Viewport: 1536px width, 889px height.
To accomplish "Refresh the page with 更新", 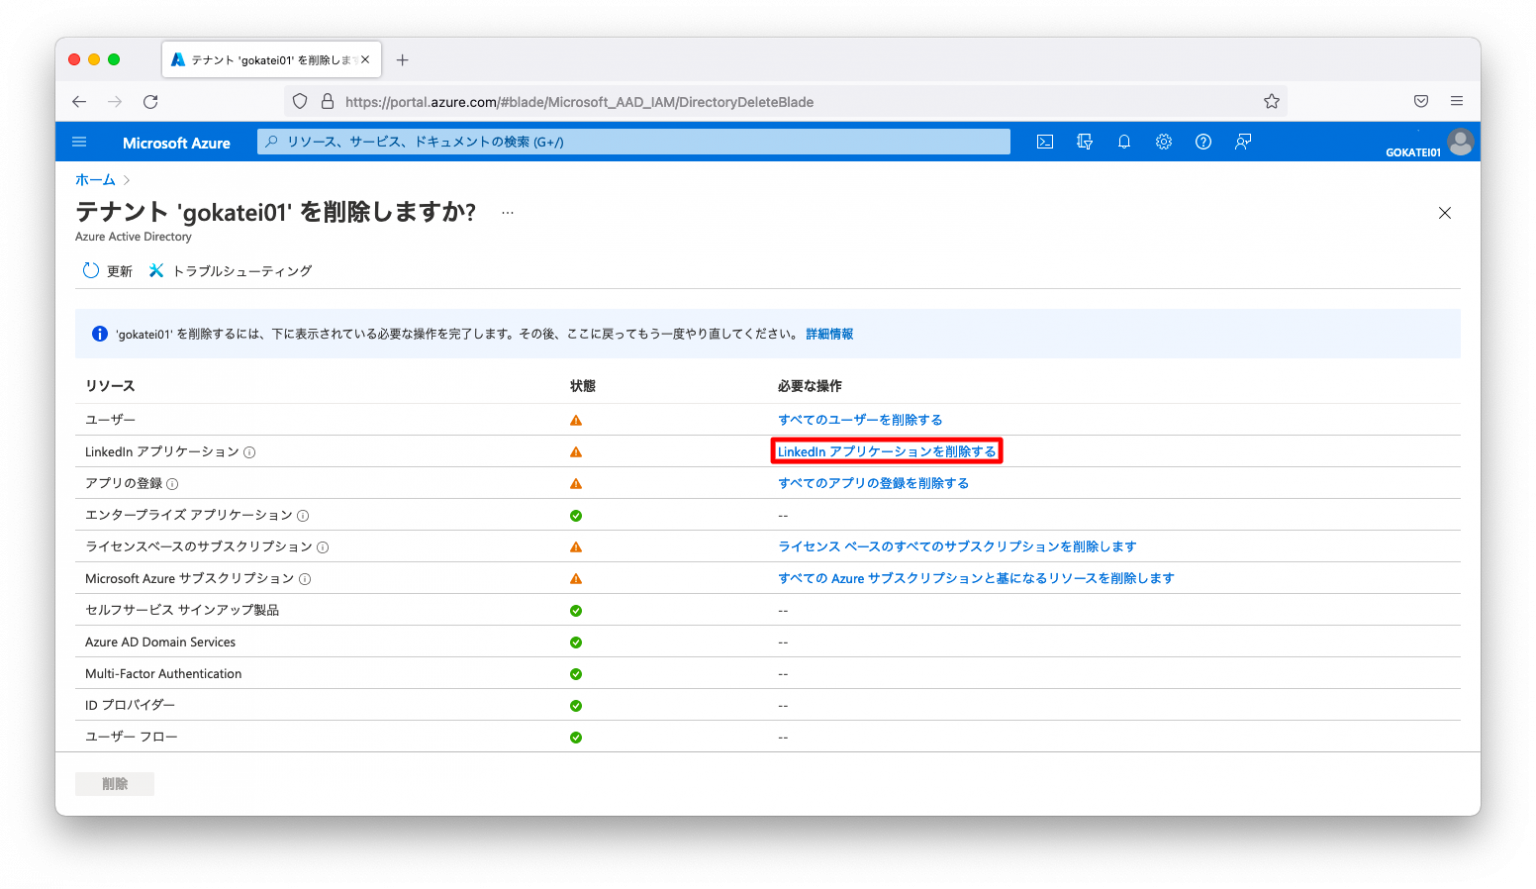I will click(108, 270).
